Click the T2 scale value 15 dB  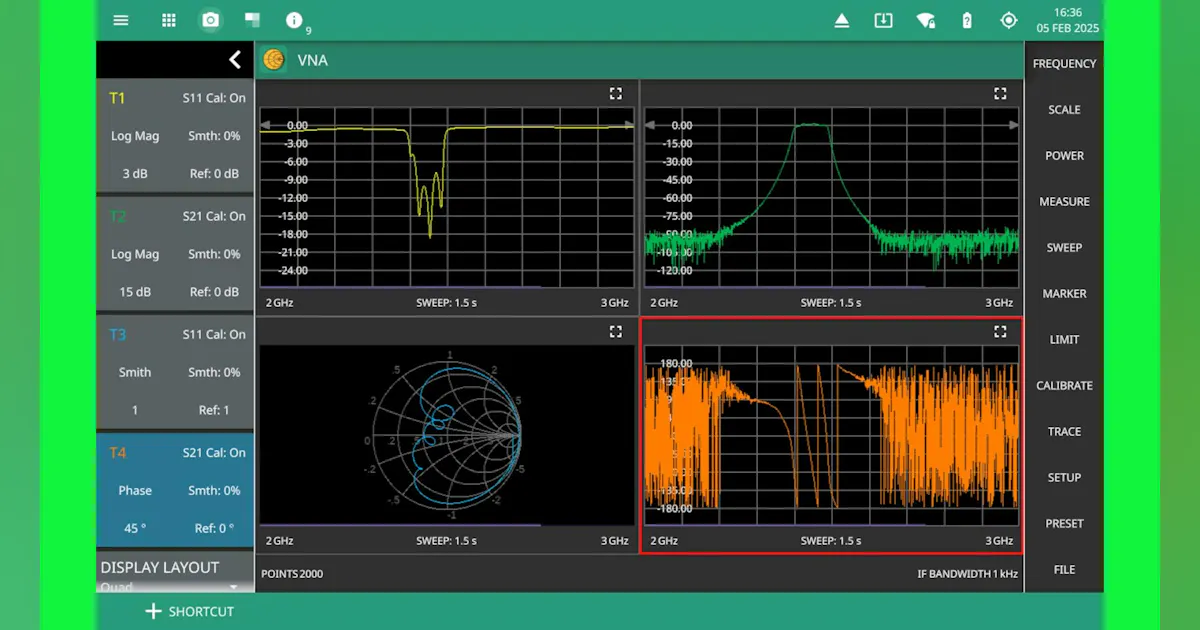point(135,291)
